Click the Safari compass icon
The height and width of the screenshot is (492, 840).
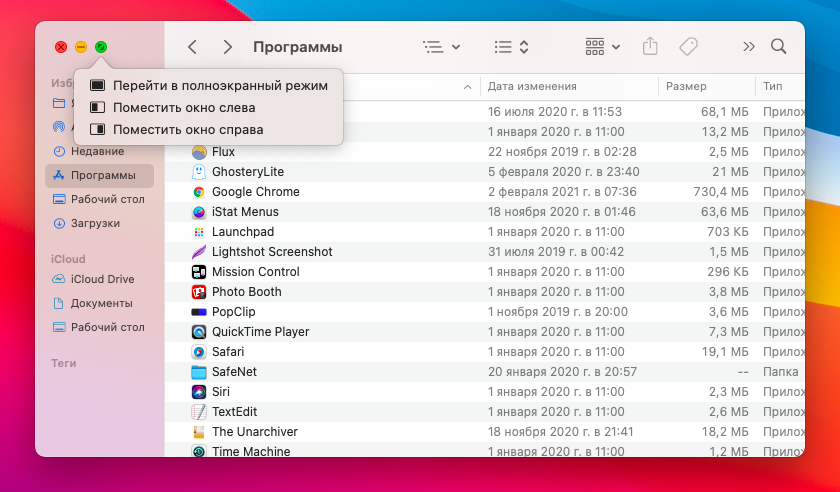click(x=199, y=352)
